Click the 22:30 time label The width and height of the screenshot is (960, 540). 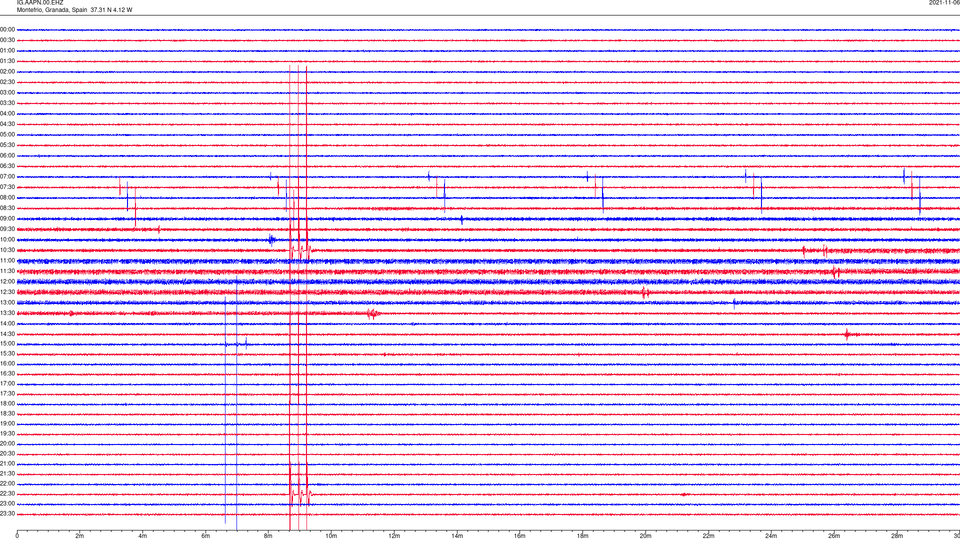[x=7, y=494]
